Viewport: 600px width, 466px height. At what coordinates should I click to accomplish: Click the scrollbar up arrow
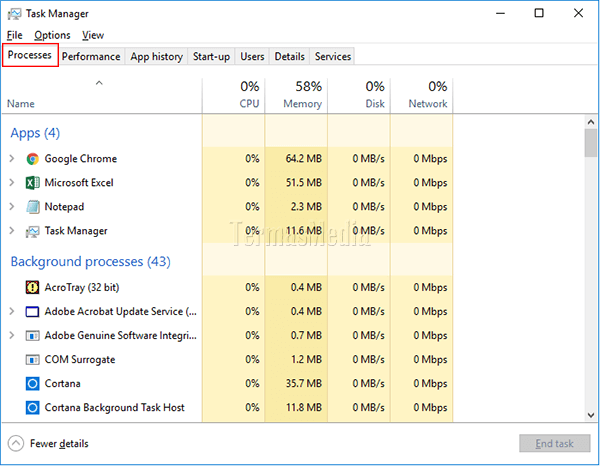click(x=591, y=122)
